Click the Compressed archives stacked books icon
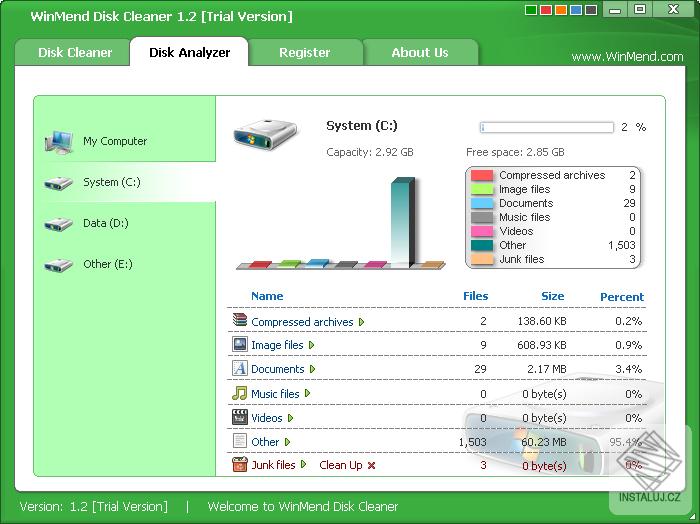The width and height of the screenshot is (700, 524). (240, 320)
